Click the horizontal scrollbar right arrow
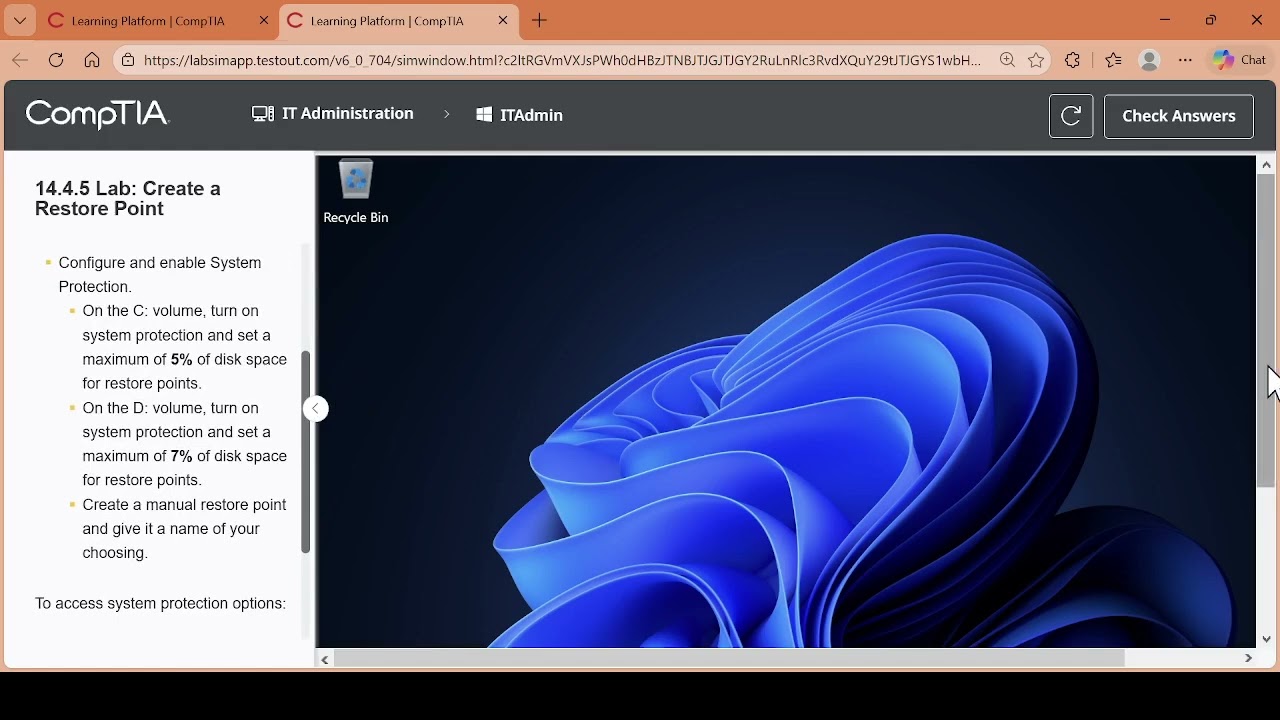Image resolution: width=1280 pixels, height=720 pixels. coord(1248,659)
